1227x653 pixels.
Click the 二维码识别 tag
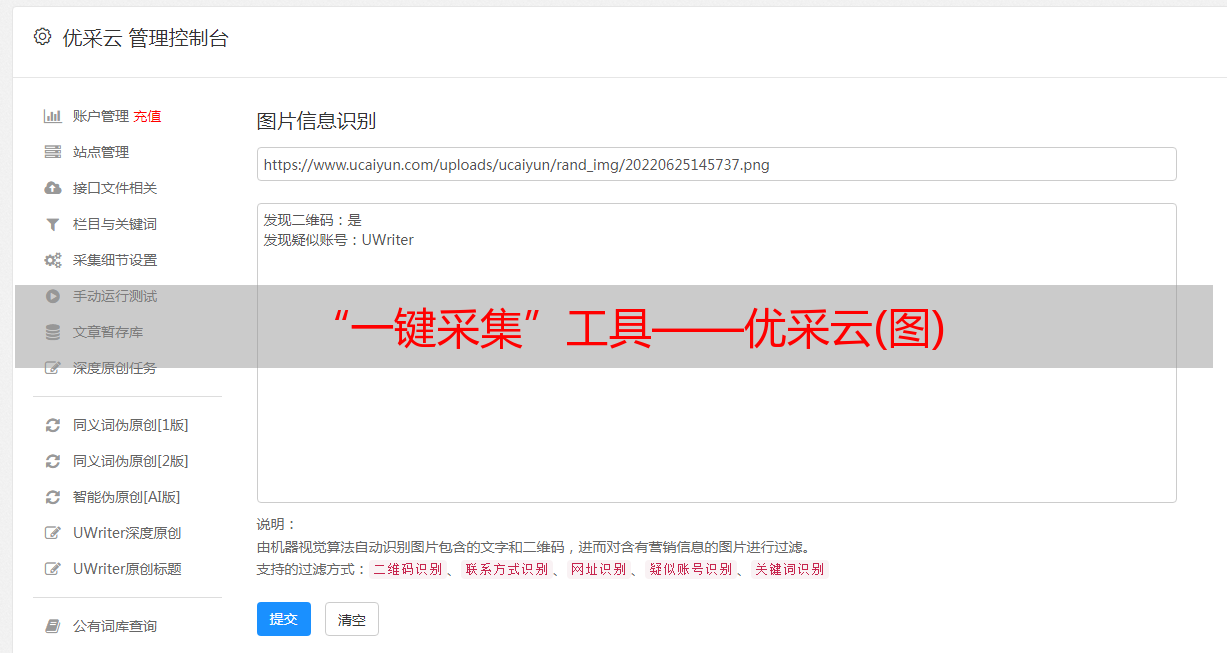click(x=407, y=569)
